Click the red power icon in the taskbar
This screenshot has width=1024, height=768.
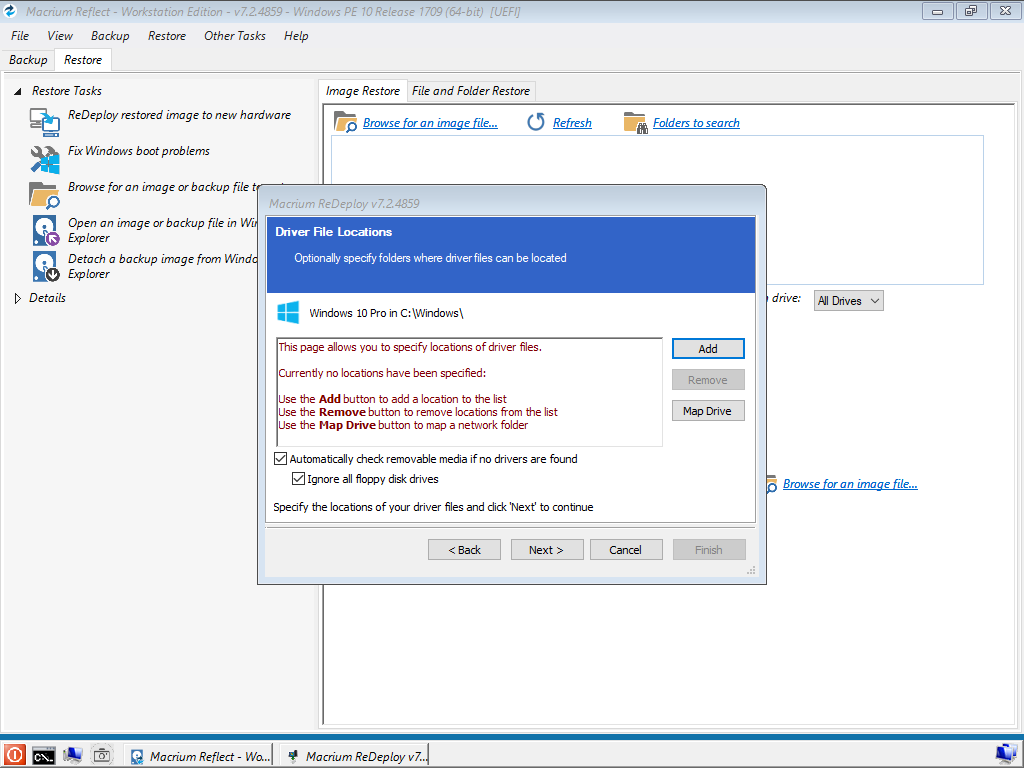click(x=14, y=756)
